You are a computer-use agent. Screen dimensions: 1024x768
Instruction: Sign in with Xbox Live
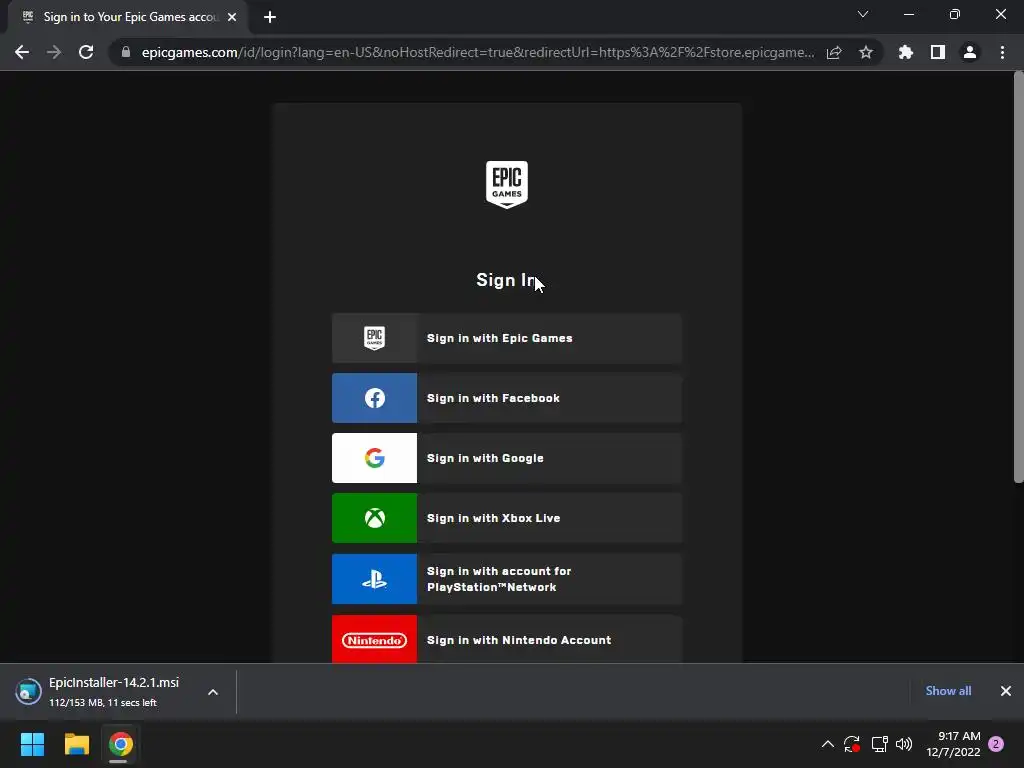click(507, 519)
